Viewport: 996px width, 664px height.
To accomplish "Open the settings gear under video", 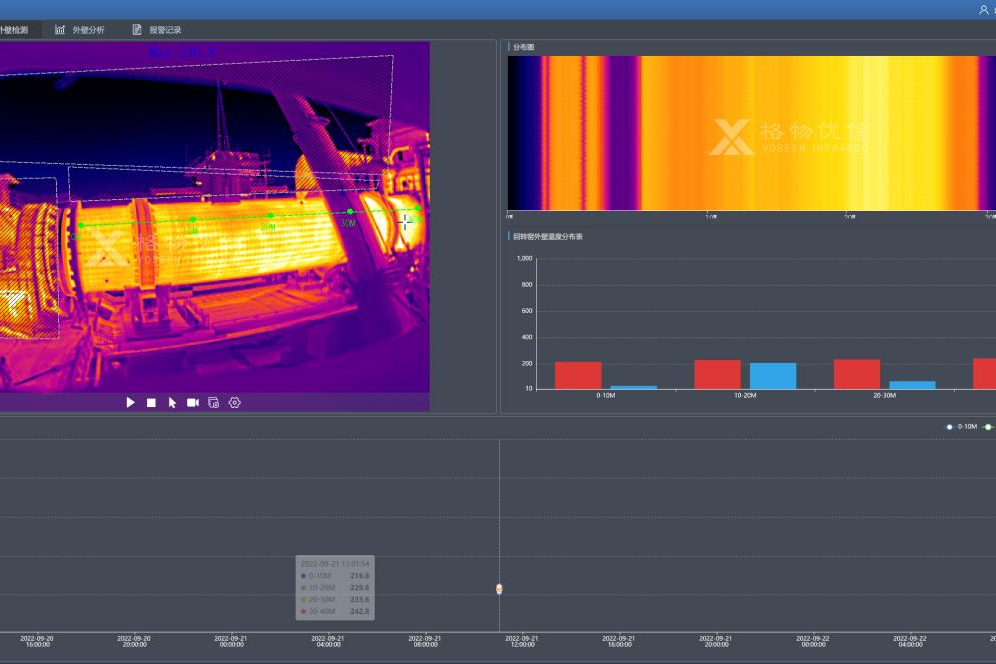I will click(x=235, y=403).
